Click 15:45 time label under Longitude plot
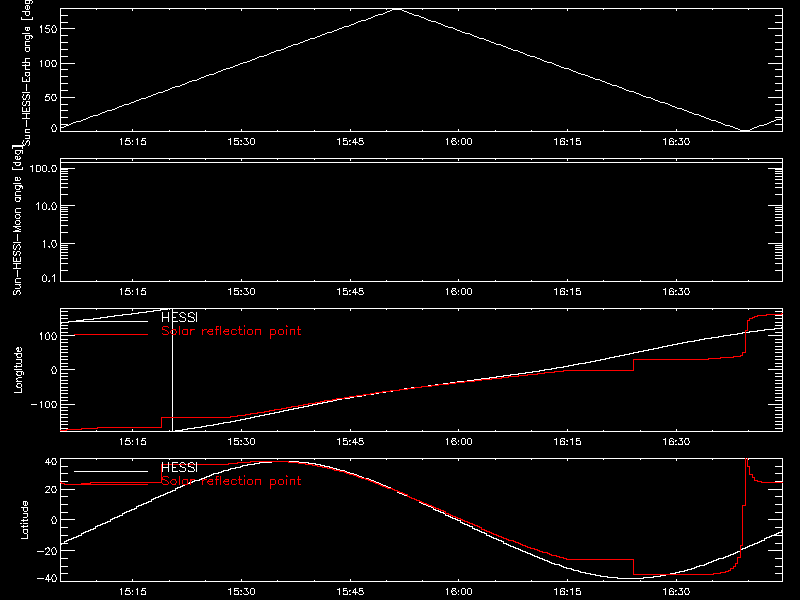The height and width of the screenshot is (600, 800). click(351, 442)
